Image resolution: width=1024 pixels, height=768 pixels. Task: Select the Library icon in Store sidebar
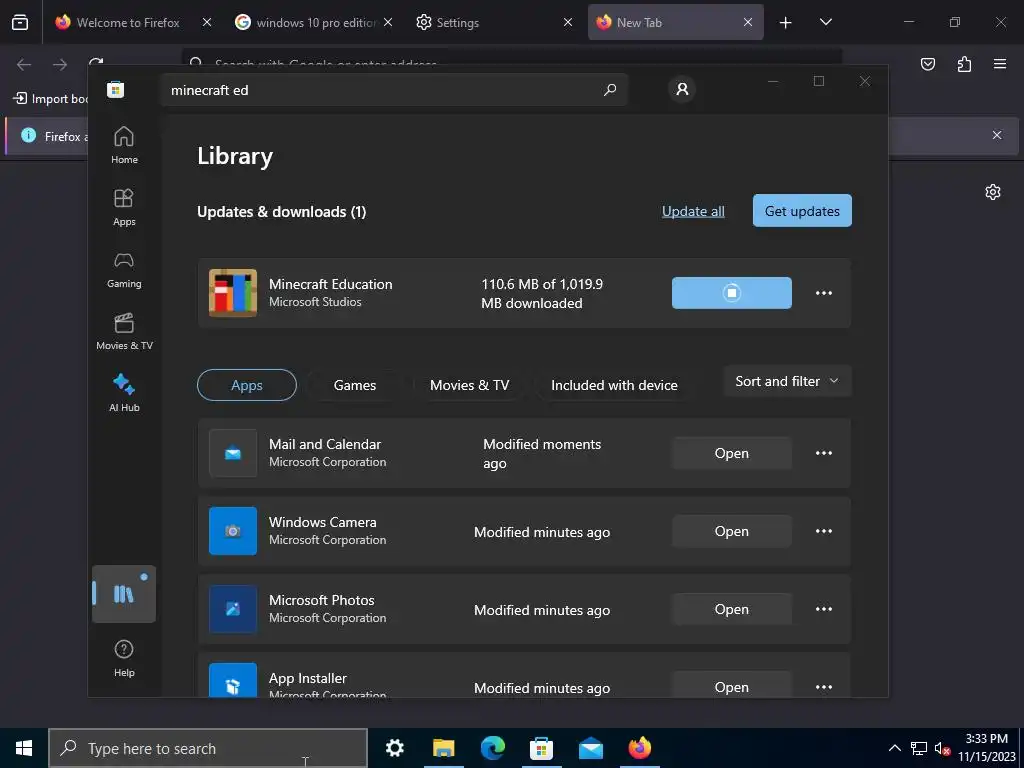coord(124,594)
